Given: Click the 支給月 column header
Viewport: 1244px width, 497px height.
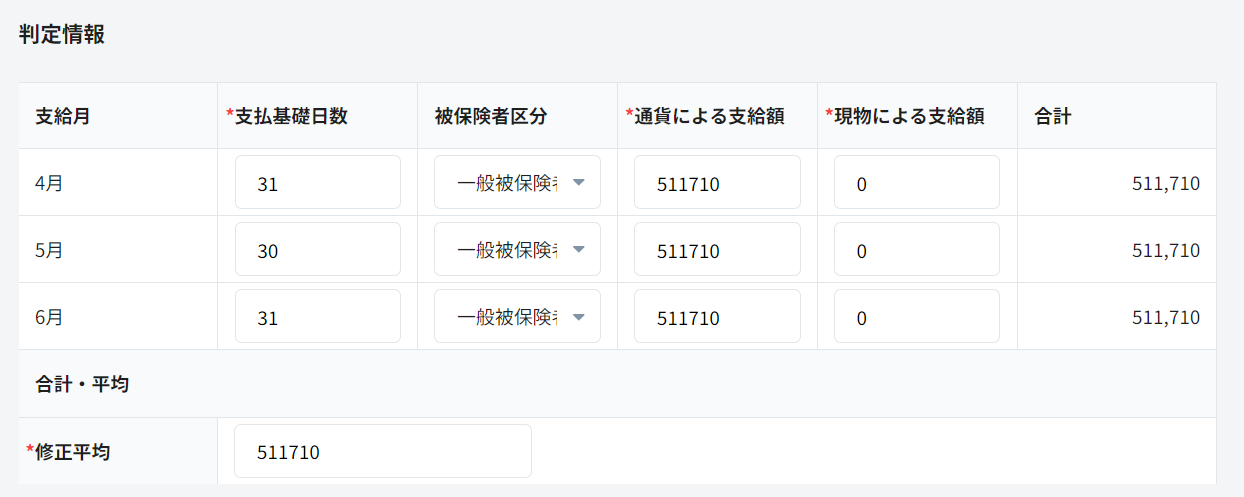Looking at the screenshot, I should (x=63, y=116).
